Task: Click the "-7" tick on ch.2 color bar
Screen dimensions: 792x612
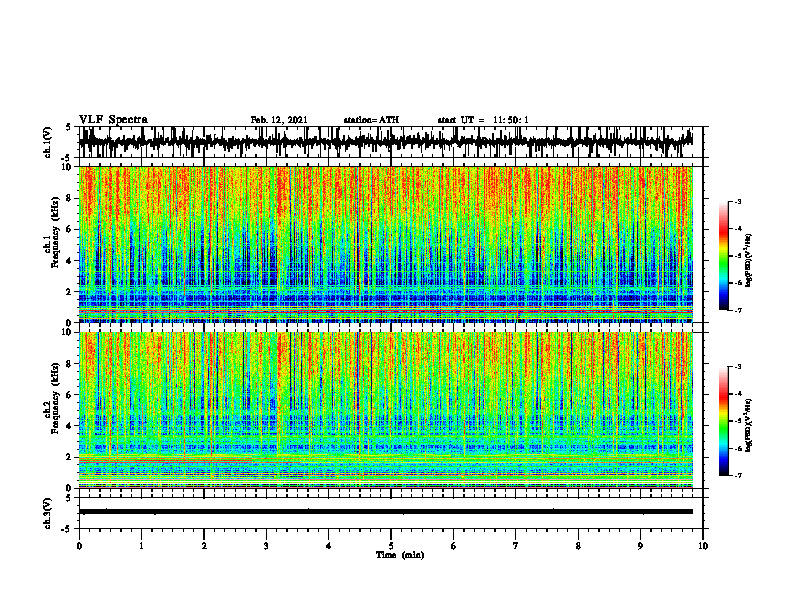Action: coord(737,475)
